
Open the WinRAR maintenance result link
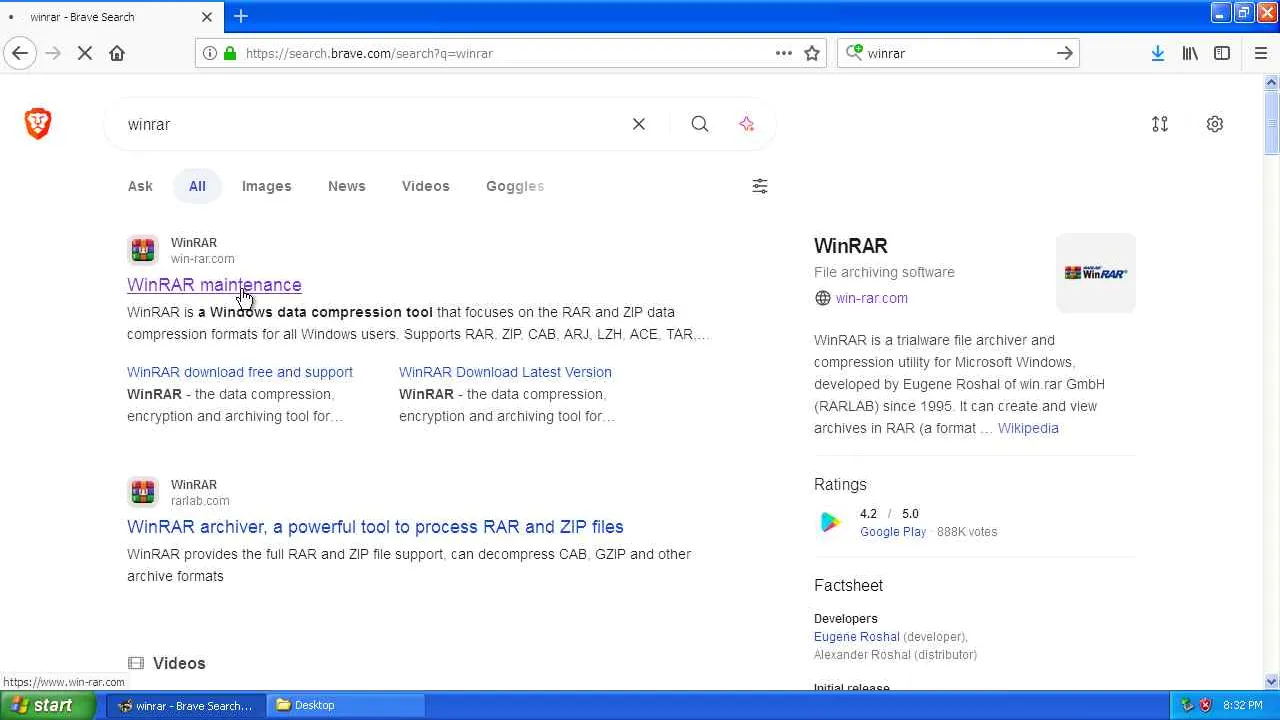click(214, 285)
